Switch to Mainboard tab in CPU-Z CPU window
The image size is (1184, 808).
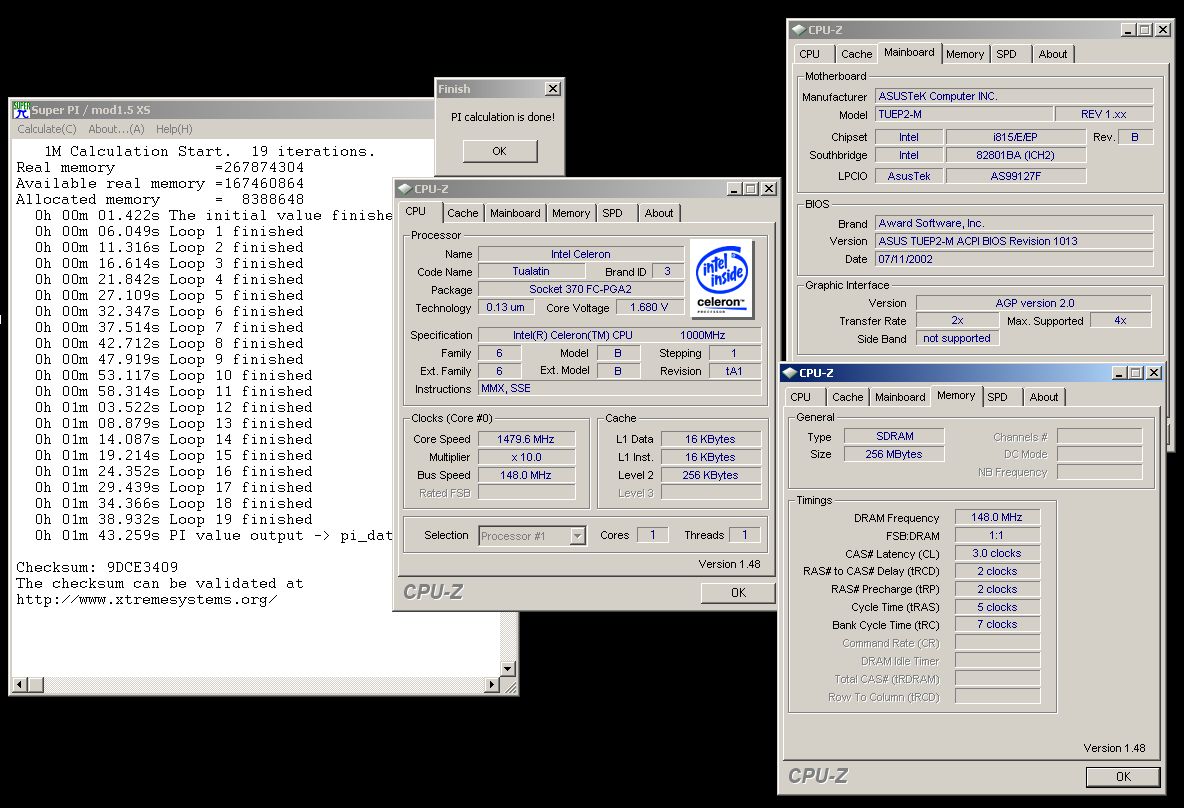[515, 214]
